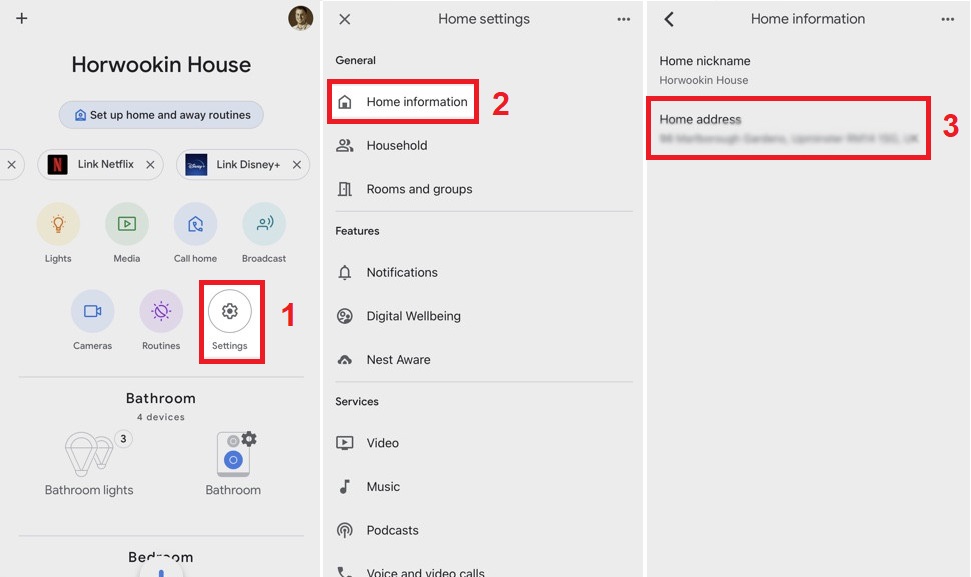Edit the Home address entry
971x577 pixels.
(789, 128)
